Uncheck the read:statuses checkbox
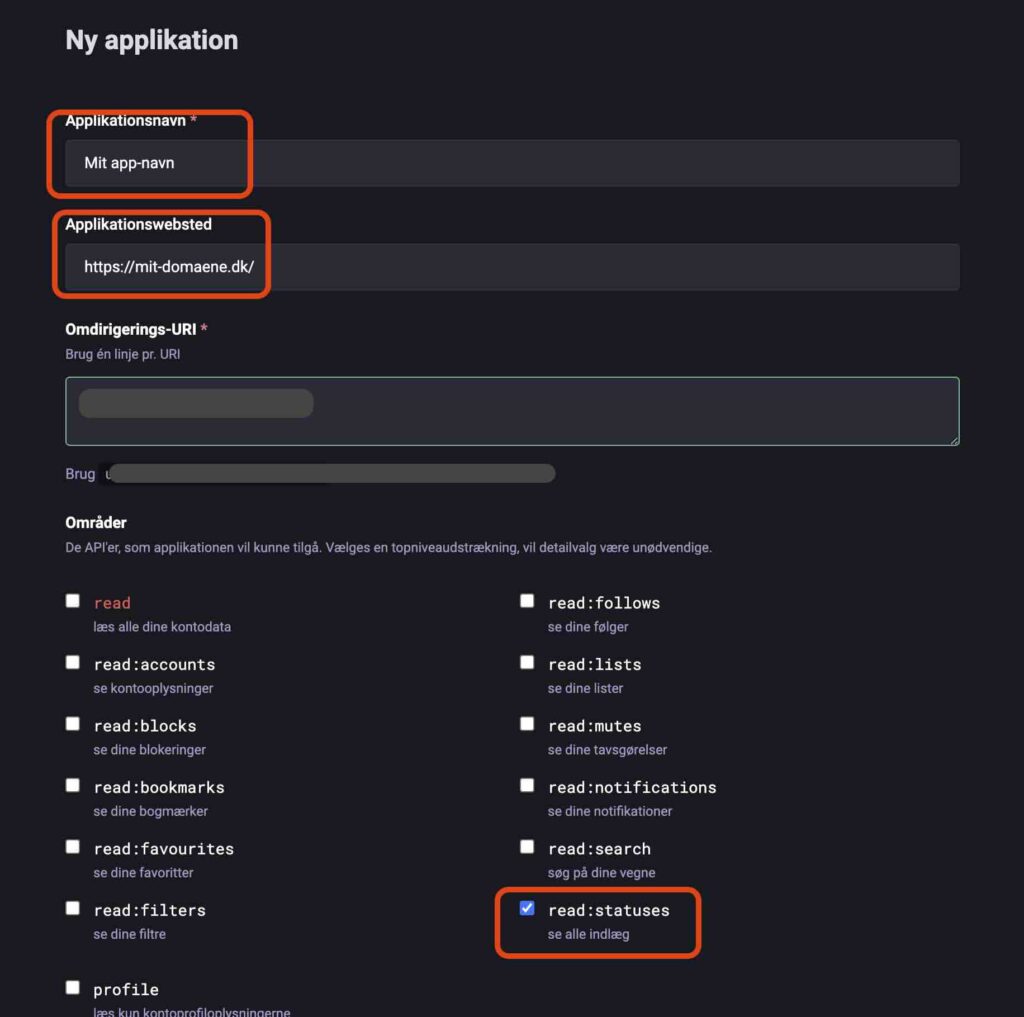Screen dimensions: 1024x1017 click(x=527, y=908)
